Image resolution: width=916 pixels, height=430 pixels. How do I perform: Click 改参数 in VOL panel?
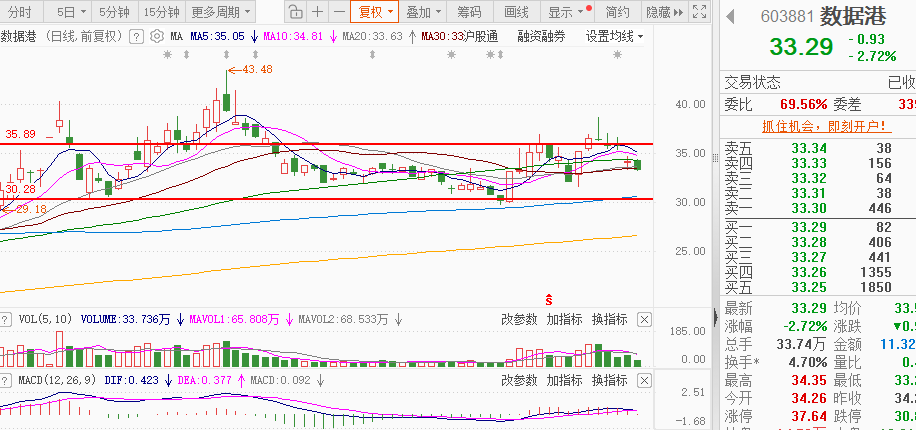coord(519,320)
